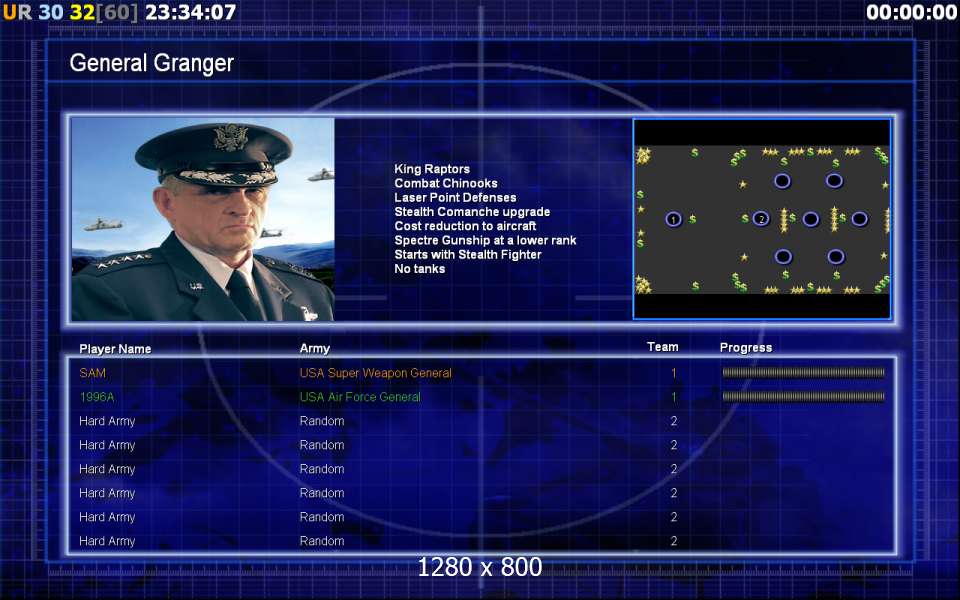This screenshot has width=960, height=600.
Task: Click the 00:00:00 timer at top right
Action: pos(911,12)
